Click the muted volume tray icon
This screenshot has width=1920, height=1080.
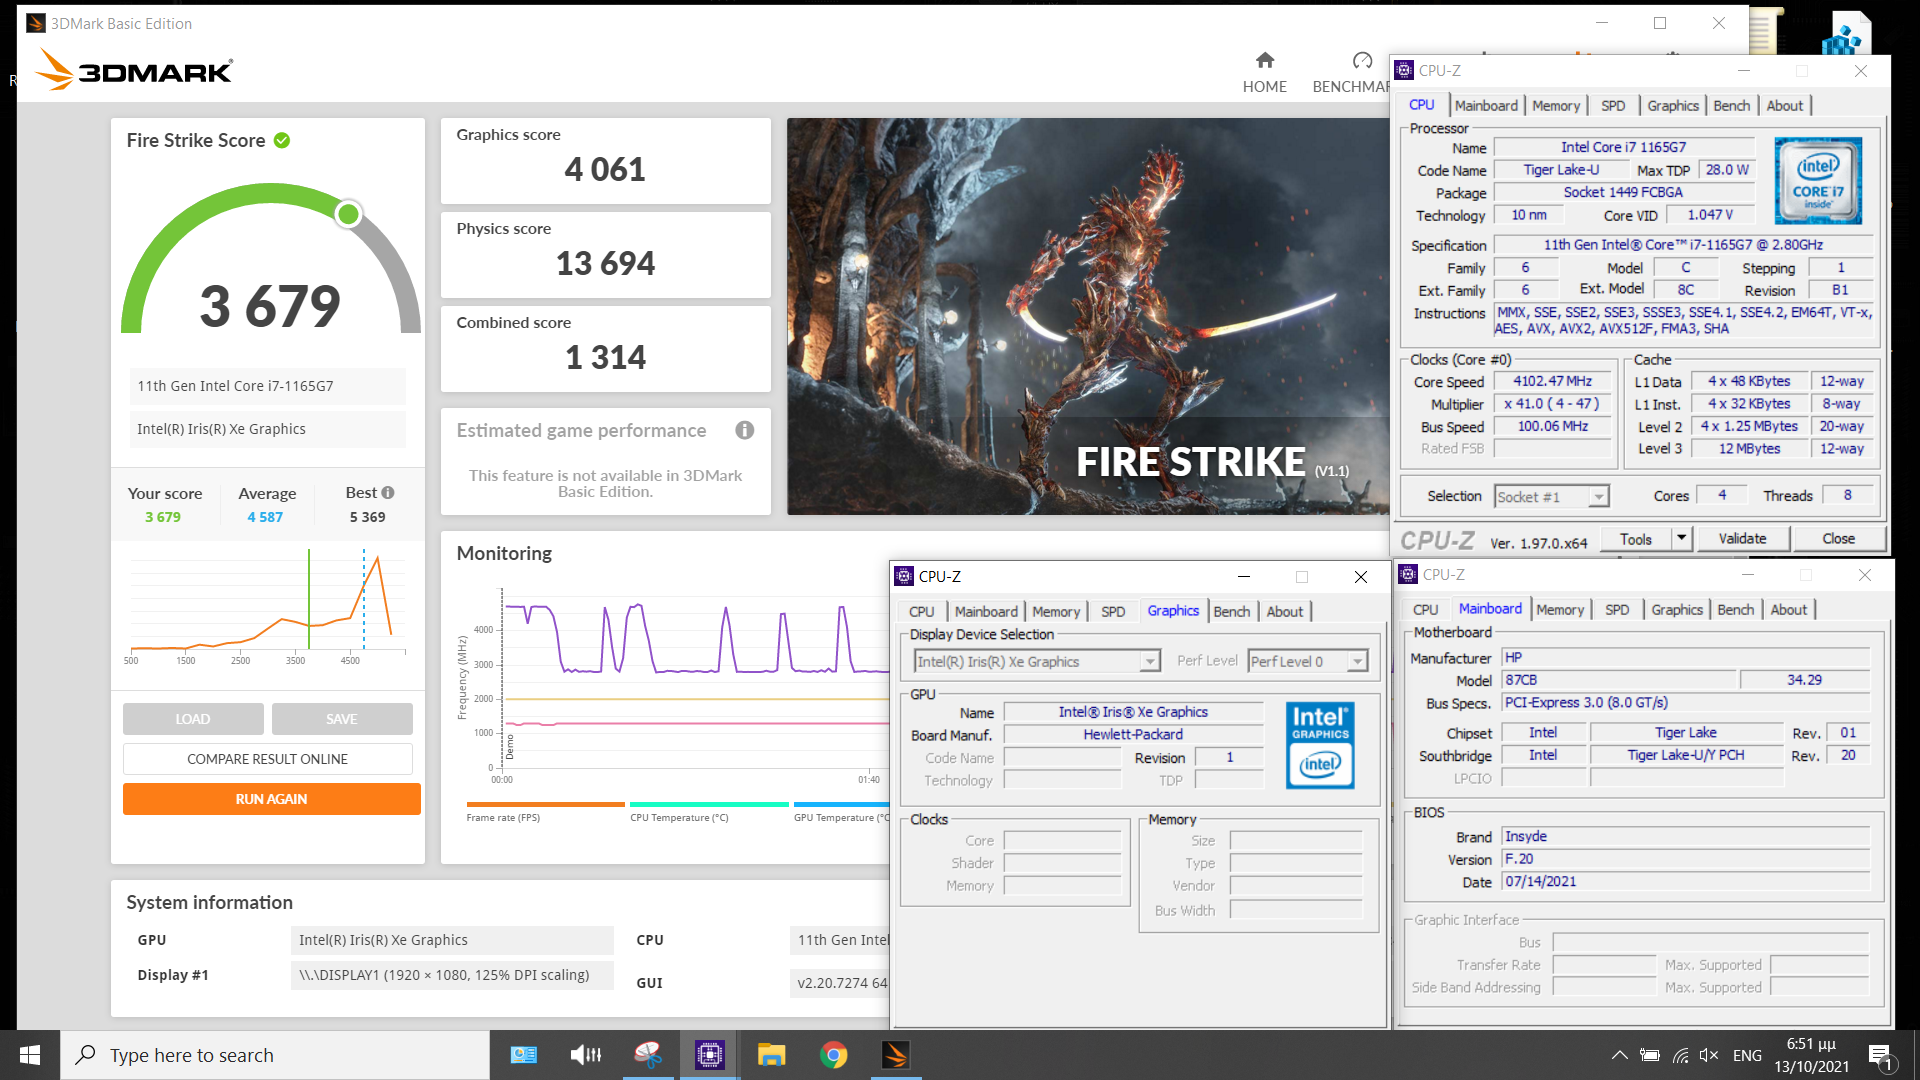point(1709,1055)
